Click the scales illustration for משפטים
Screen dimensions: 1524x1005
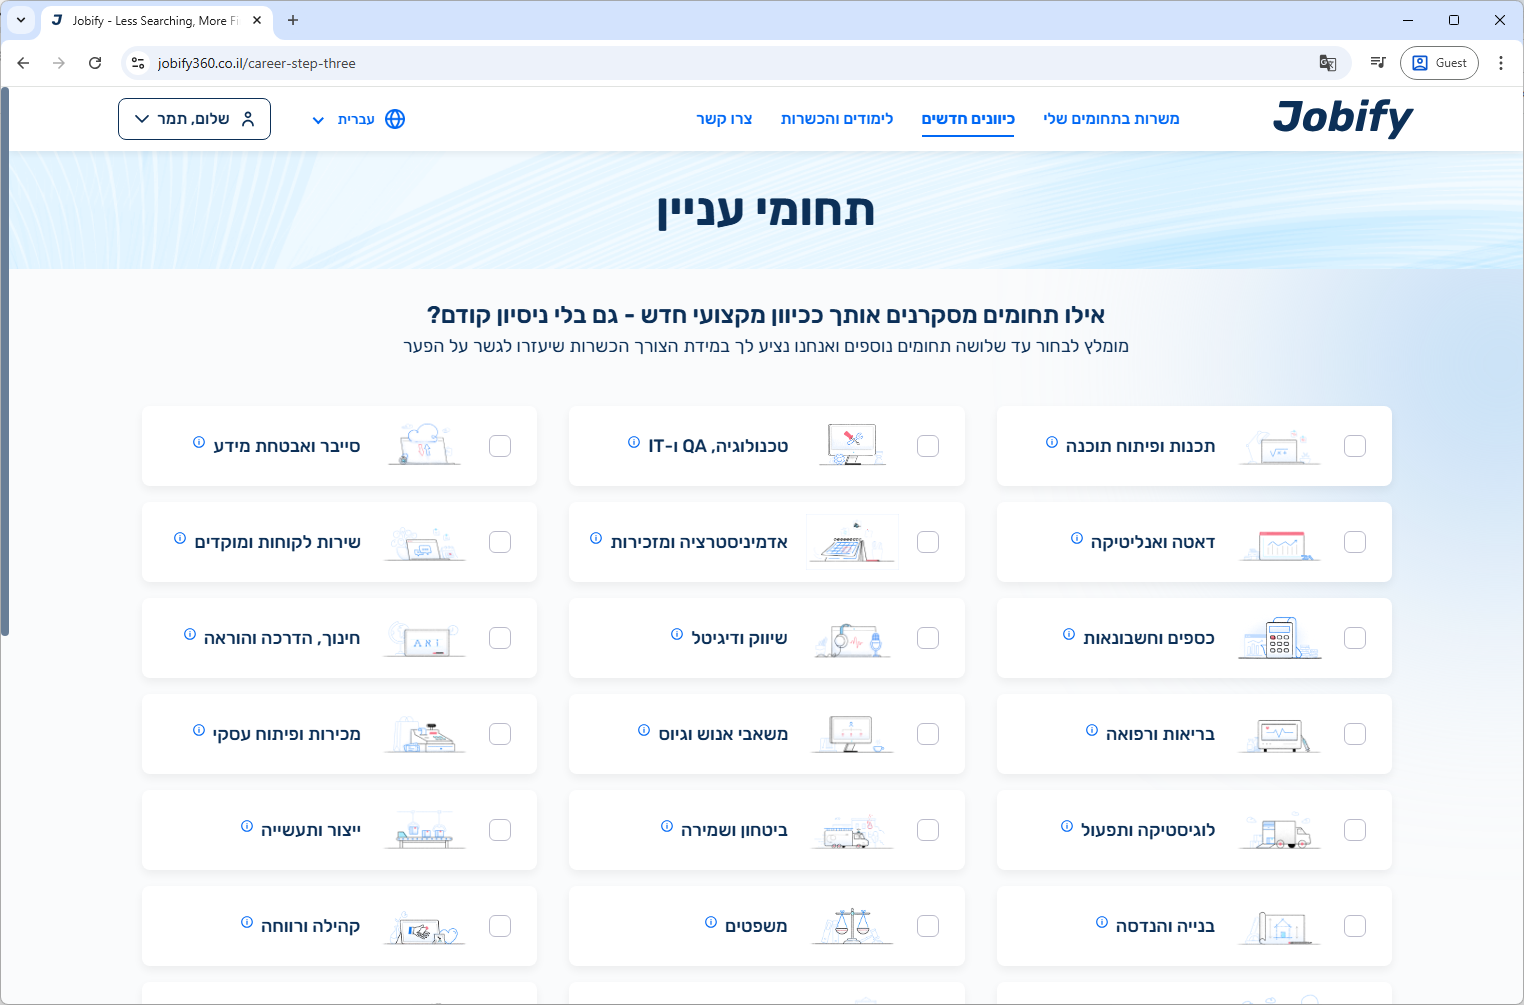coord(851,926)
